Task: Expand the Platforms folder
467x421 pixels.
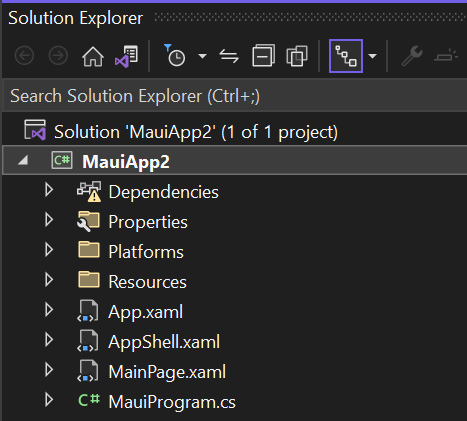Action: (x=49, y=250)
